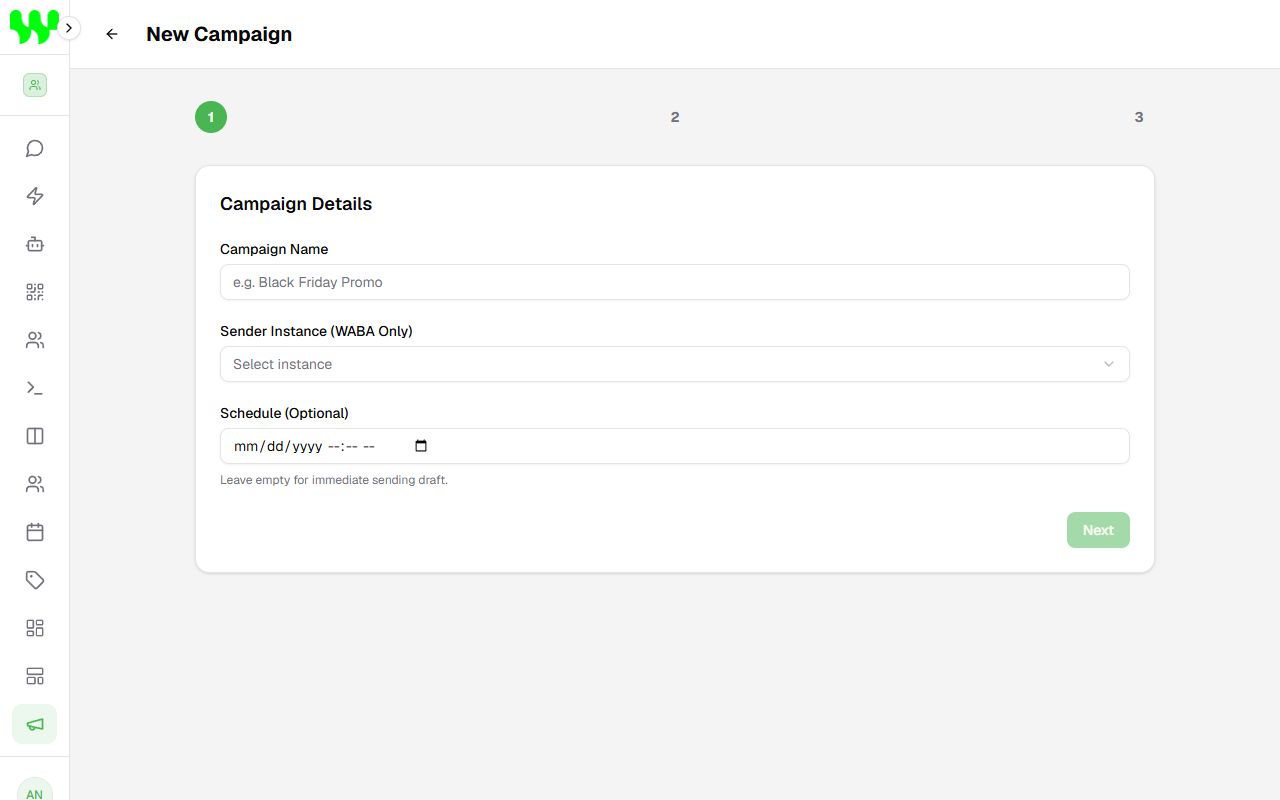Click the Next button
Viewport: 1280px width, 800px height.
(x=1098, y=530)
